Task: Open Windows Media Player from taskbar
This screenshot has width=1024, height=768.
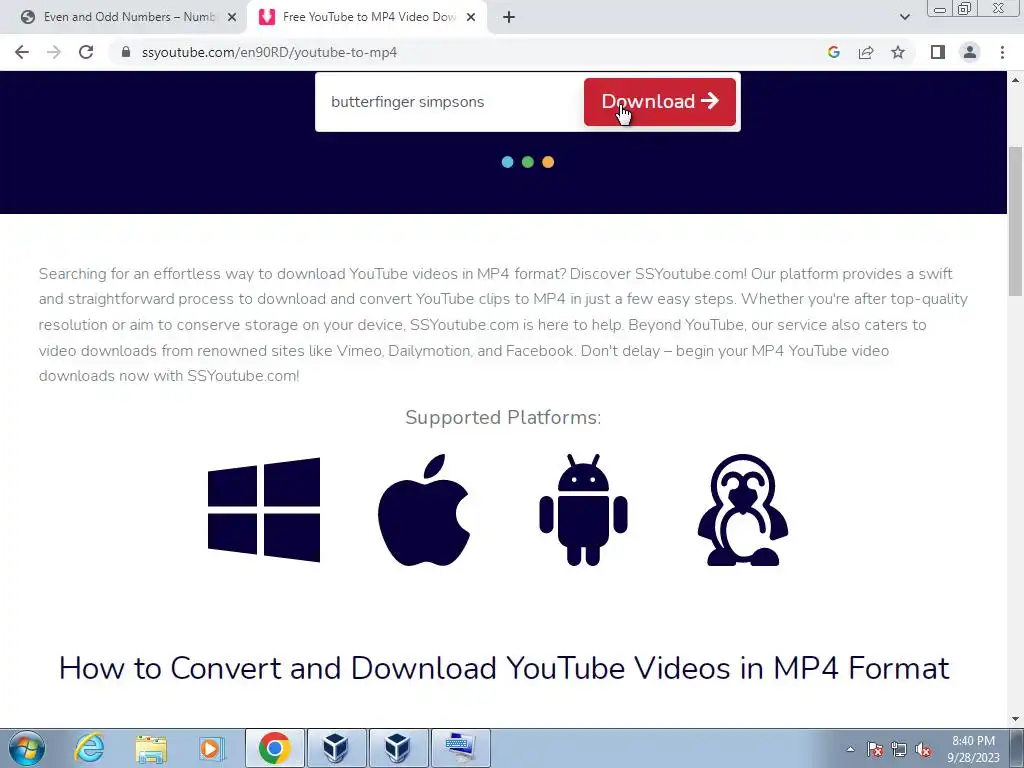Action: 211,748
